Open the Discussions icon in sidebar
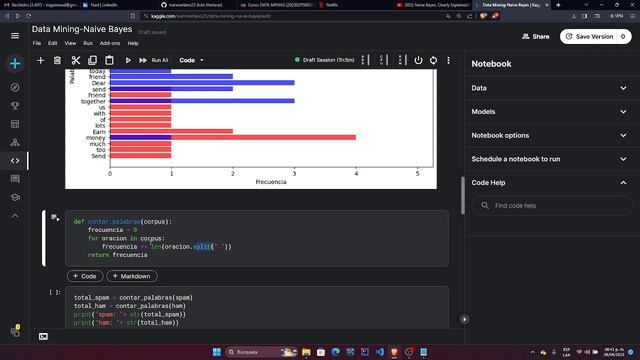Screen dimensions: 640x360 point(15,179)
